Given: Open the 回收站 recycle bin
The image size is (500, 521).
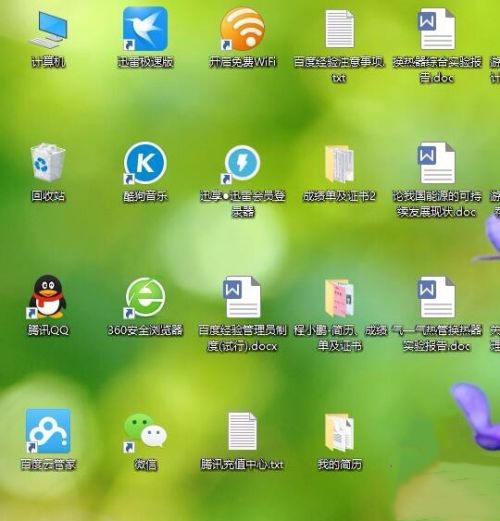Looking at the screenshot, I should (x=48, y=162).
